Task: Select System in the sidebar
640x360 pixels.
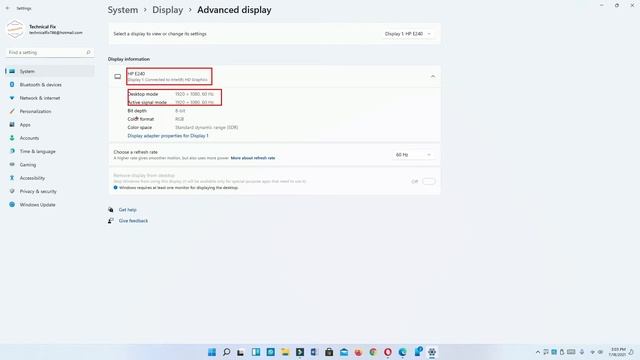Action: (49, 71)
